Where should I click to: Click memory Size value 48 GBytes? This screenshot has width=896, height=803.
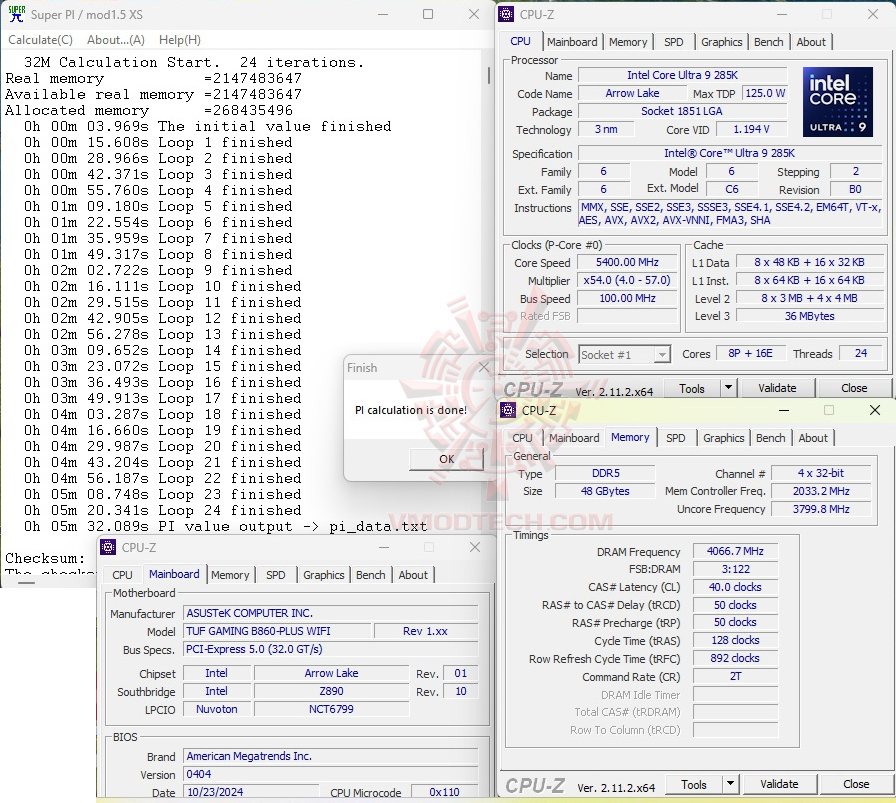(x=605, y=491)
